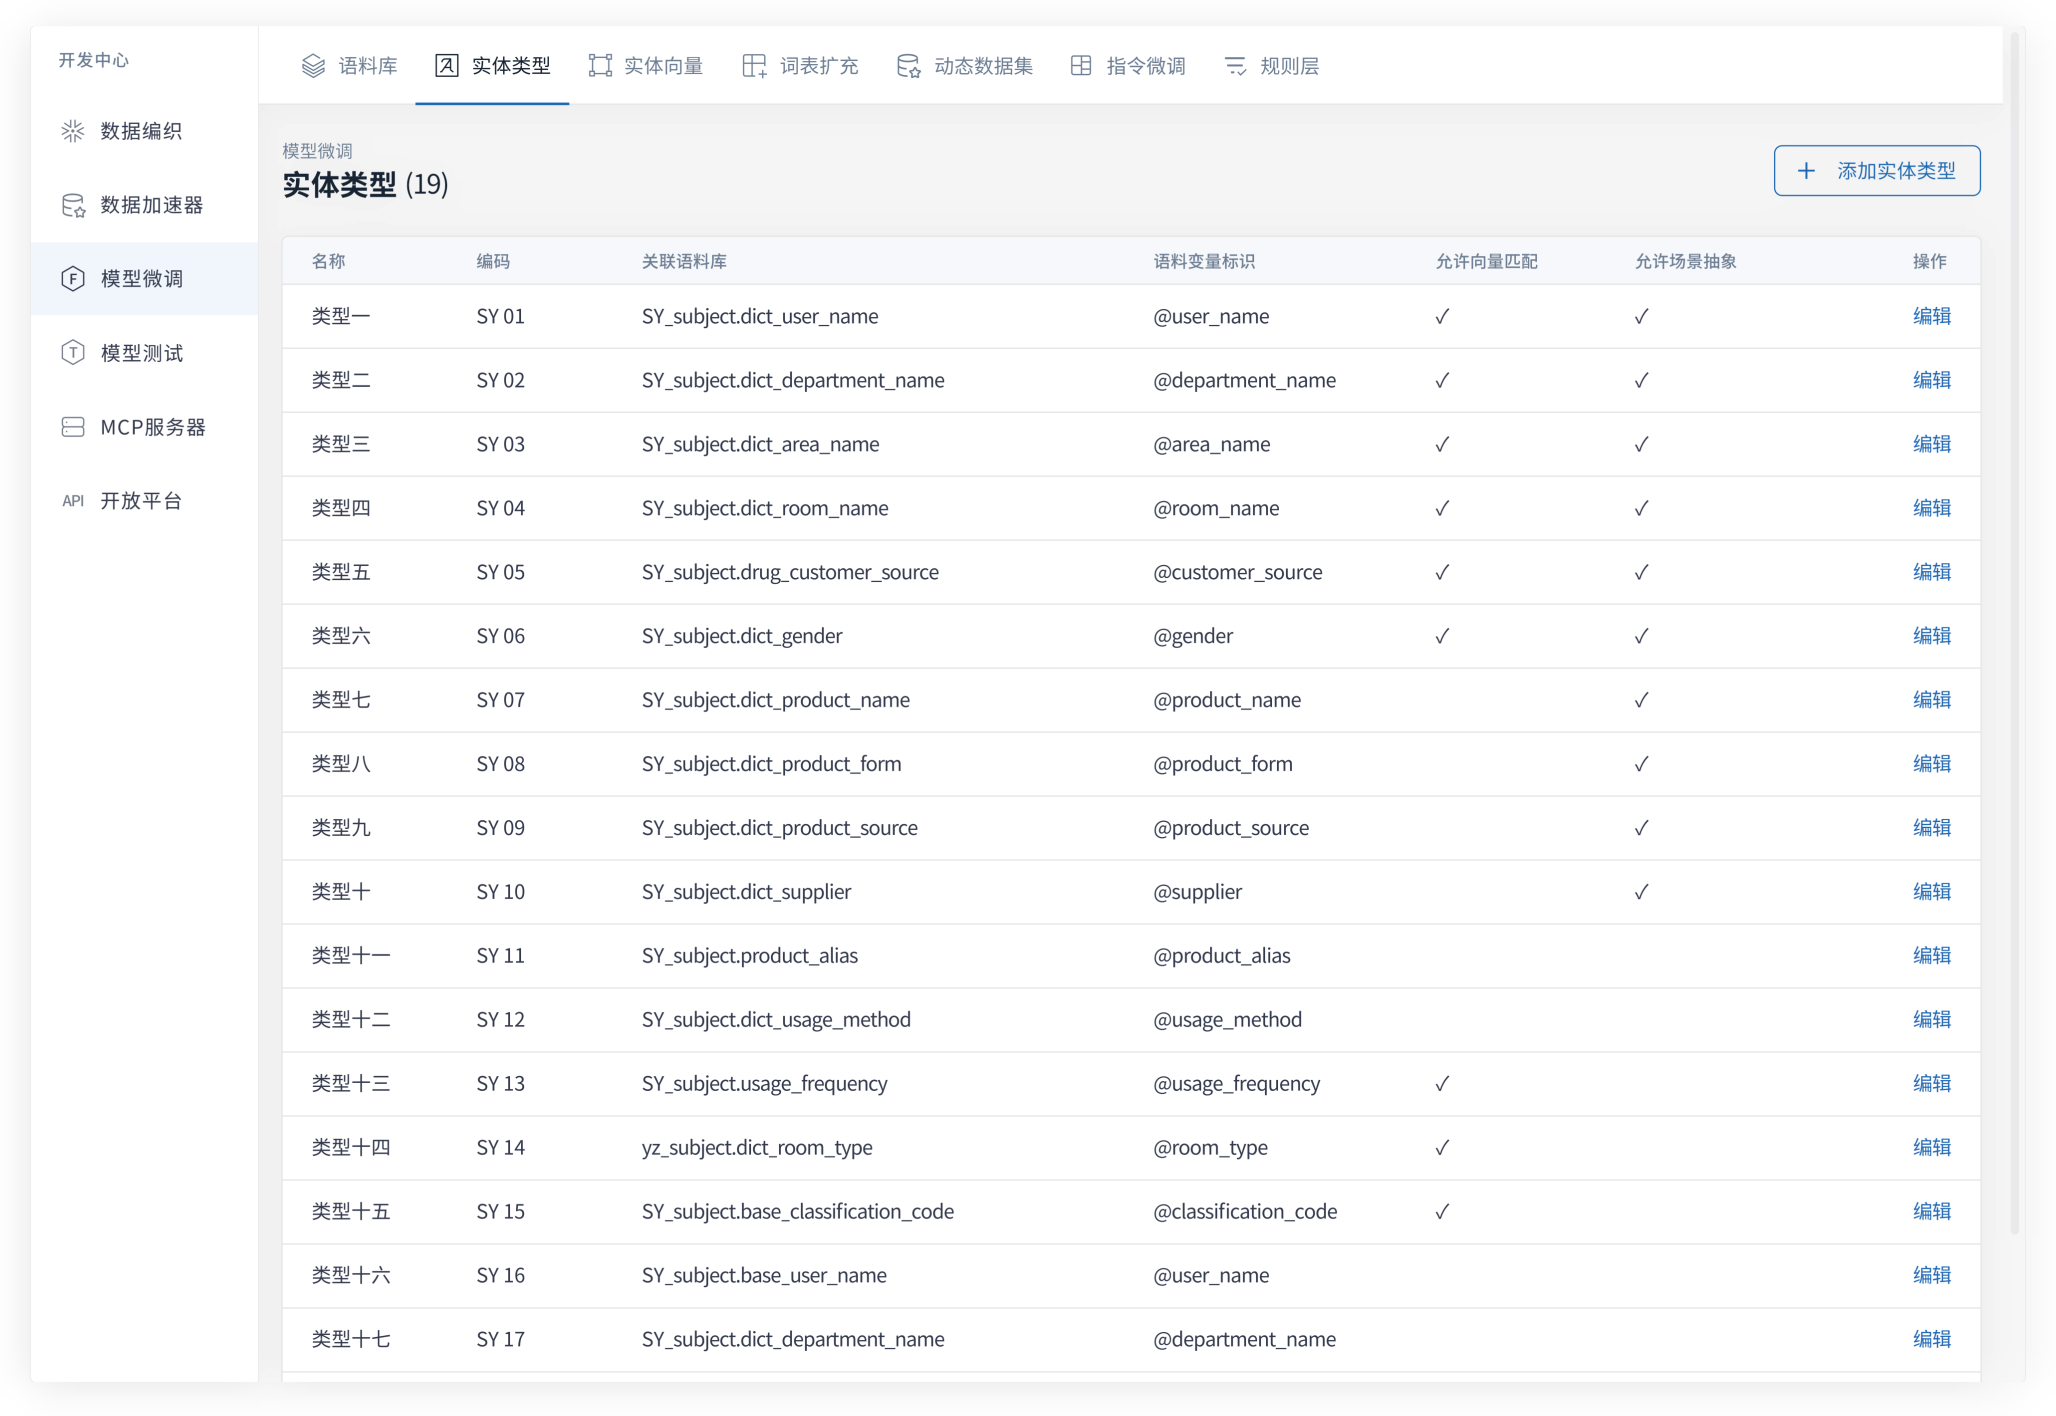Toggle 允许场景抽象 checkmark for 类型七
The width and height of the screenshot is (2056, 1416).
(x=1640, y=700)
